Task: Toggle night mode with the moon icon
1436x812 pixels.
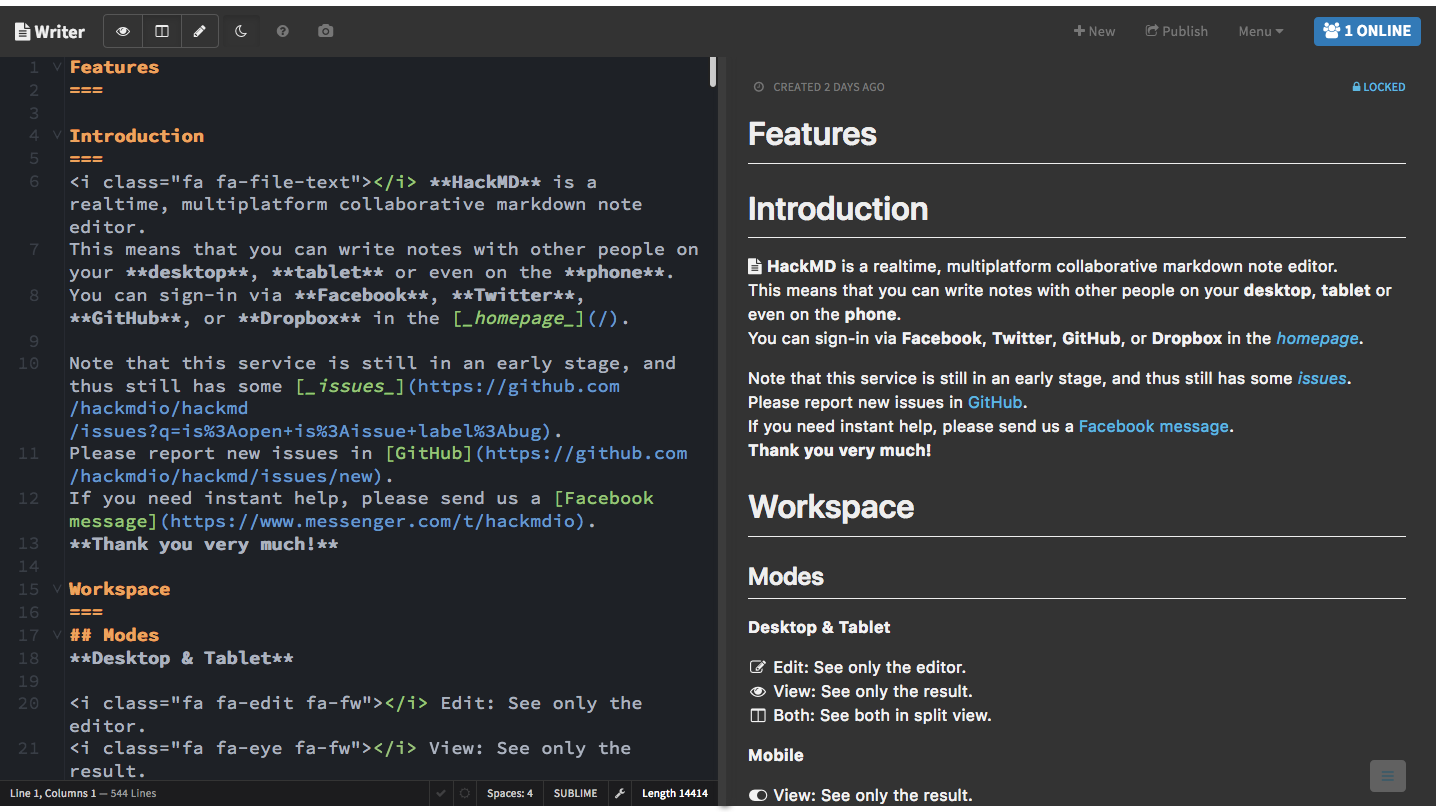Action: [x=241, y=31]
